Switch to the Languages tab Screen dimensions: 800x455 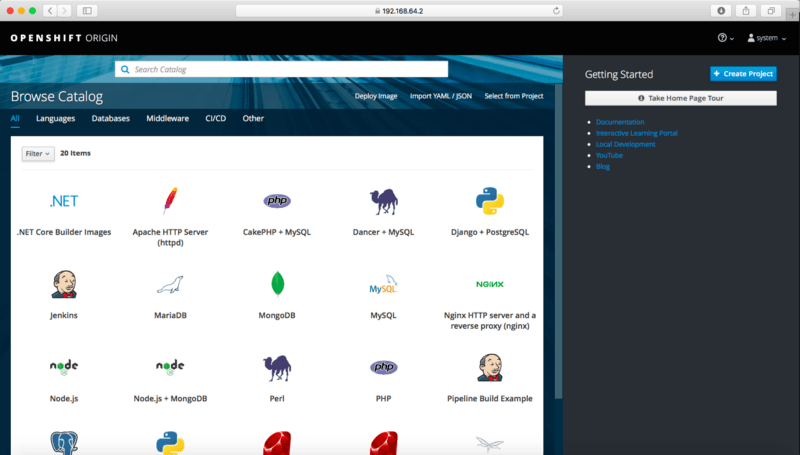tap(56, 118)
